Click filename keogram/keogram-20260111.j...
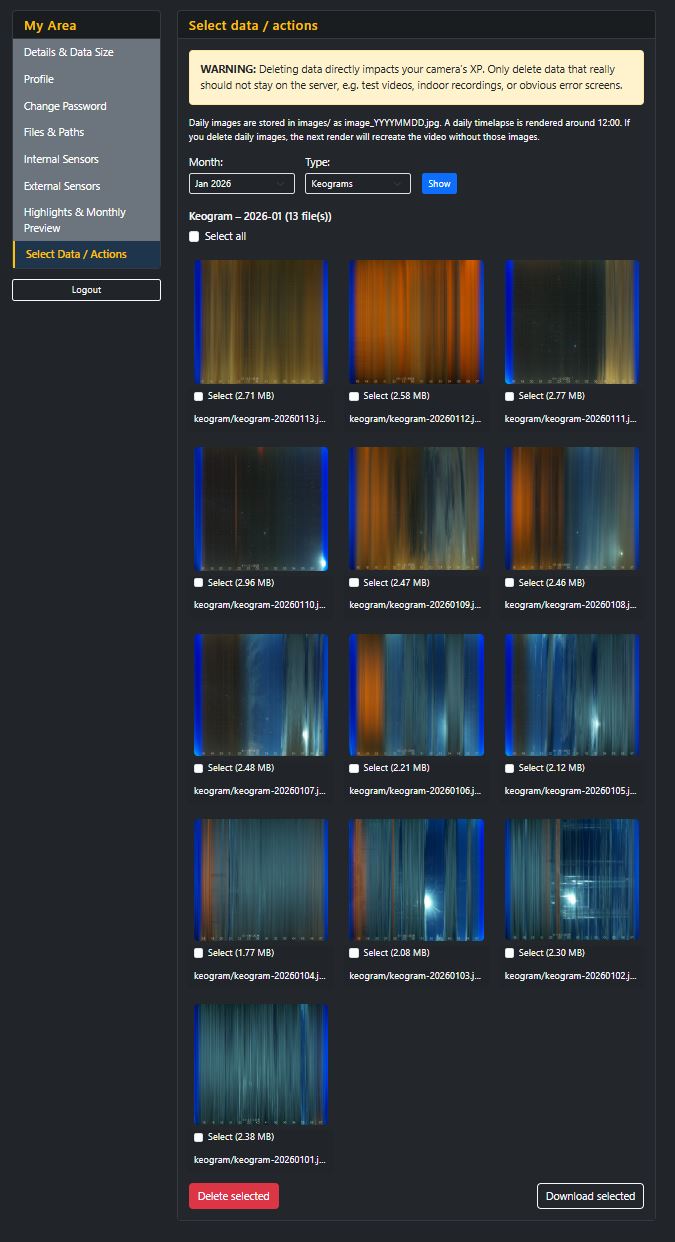675x1242 pixels. 571,419
